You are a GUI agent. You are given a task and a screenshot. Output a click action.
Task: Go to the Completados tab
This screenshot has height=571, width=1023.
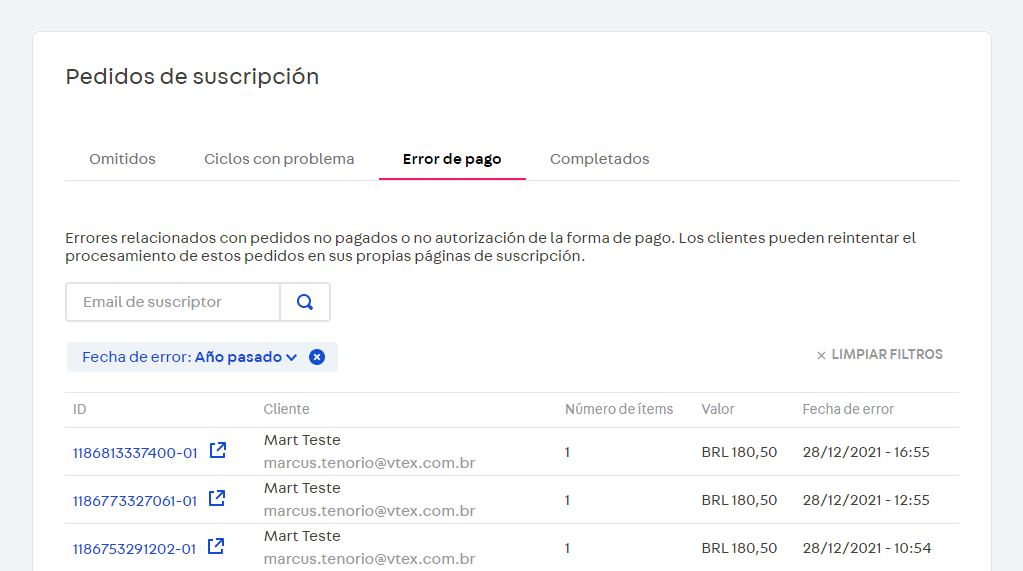point(599,159)
